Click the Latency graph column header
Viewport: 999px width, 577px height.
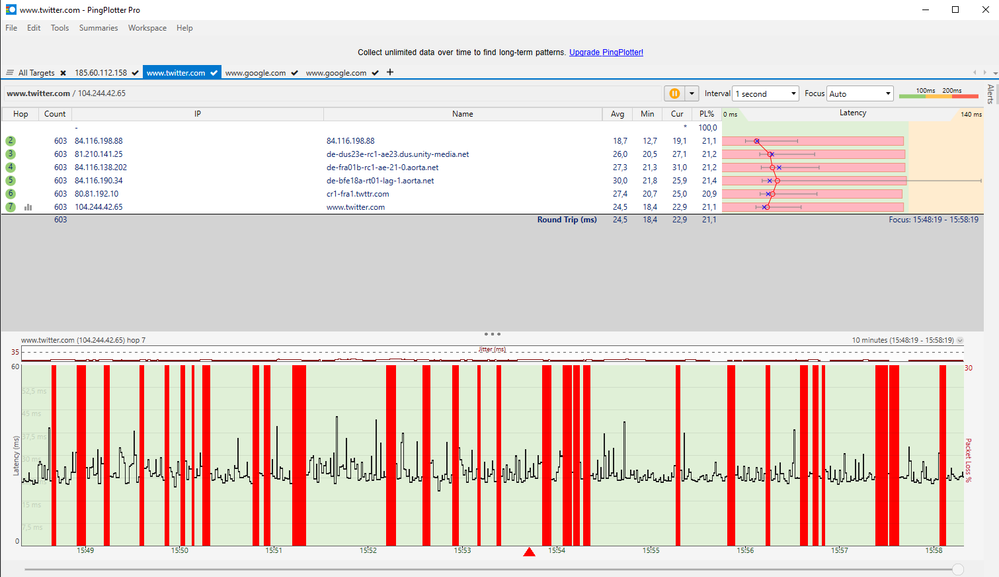coord(852,113)
